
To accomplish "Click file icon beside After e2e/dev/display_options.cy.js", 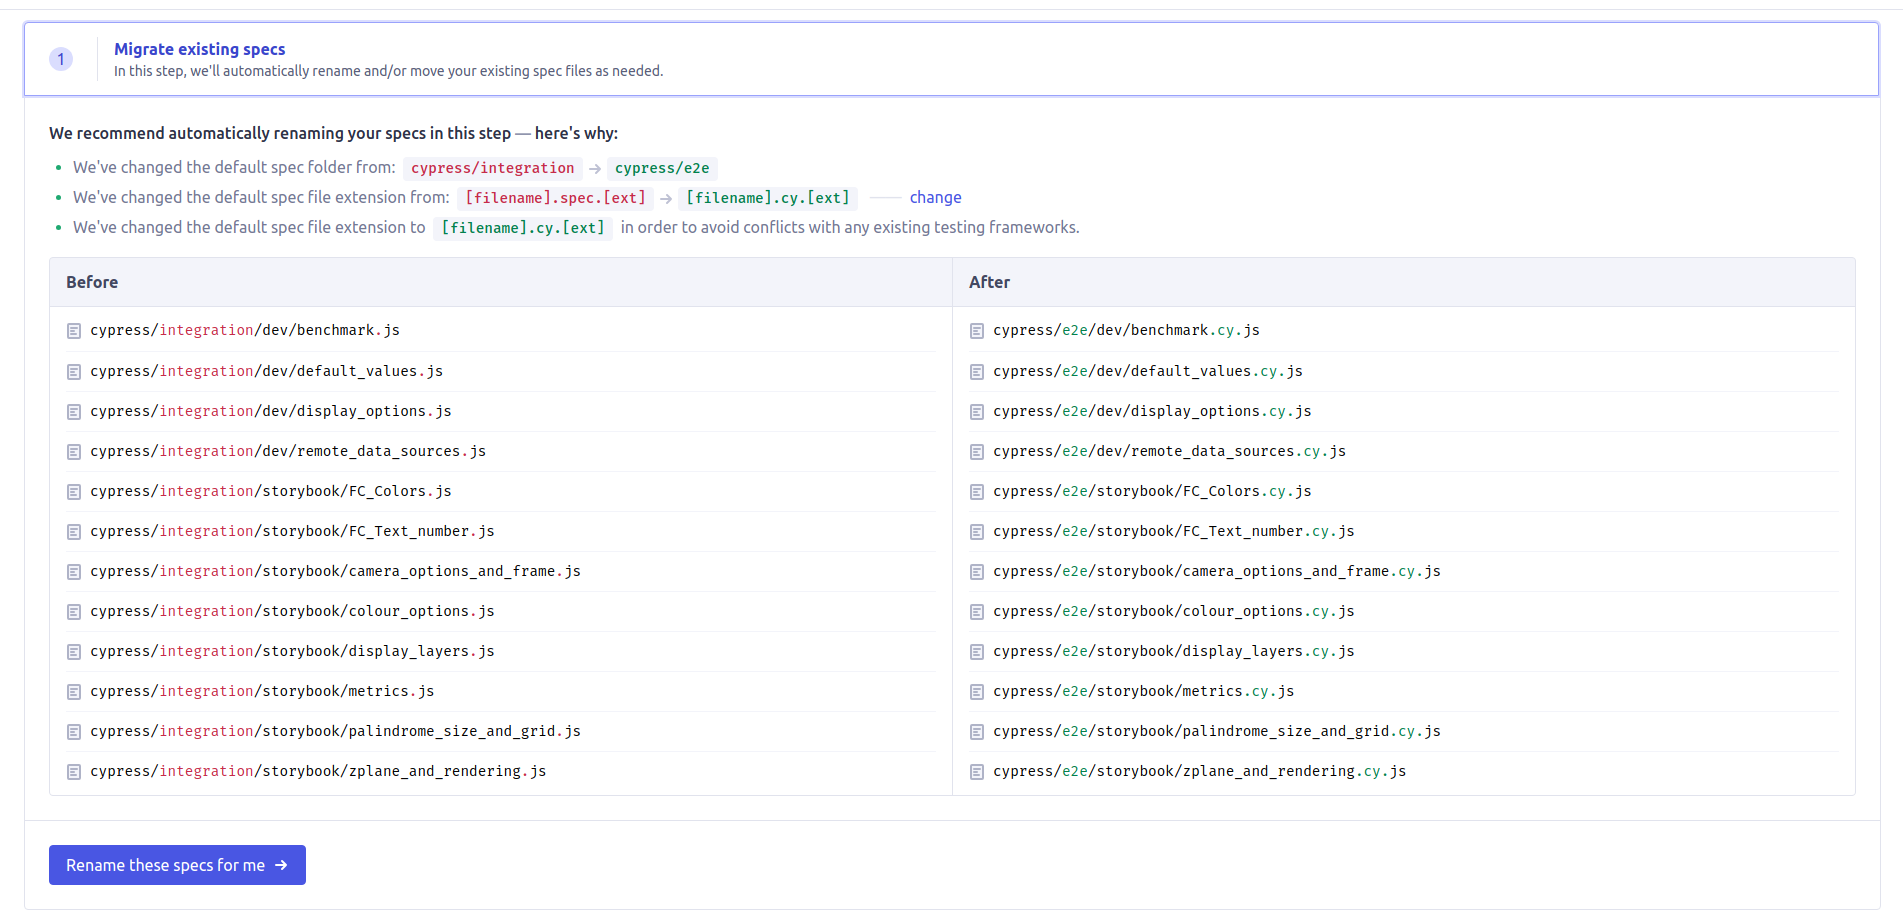I will (977, 412).
